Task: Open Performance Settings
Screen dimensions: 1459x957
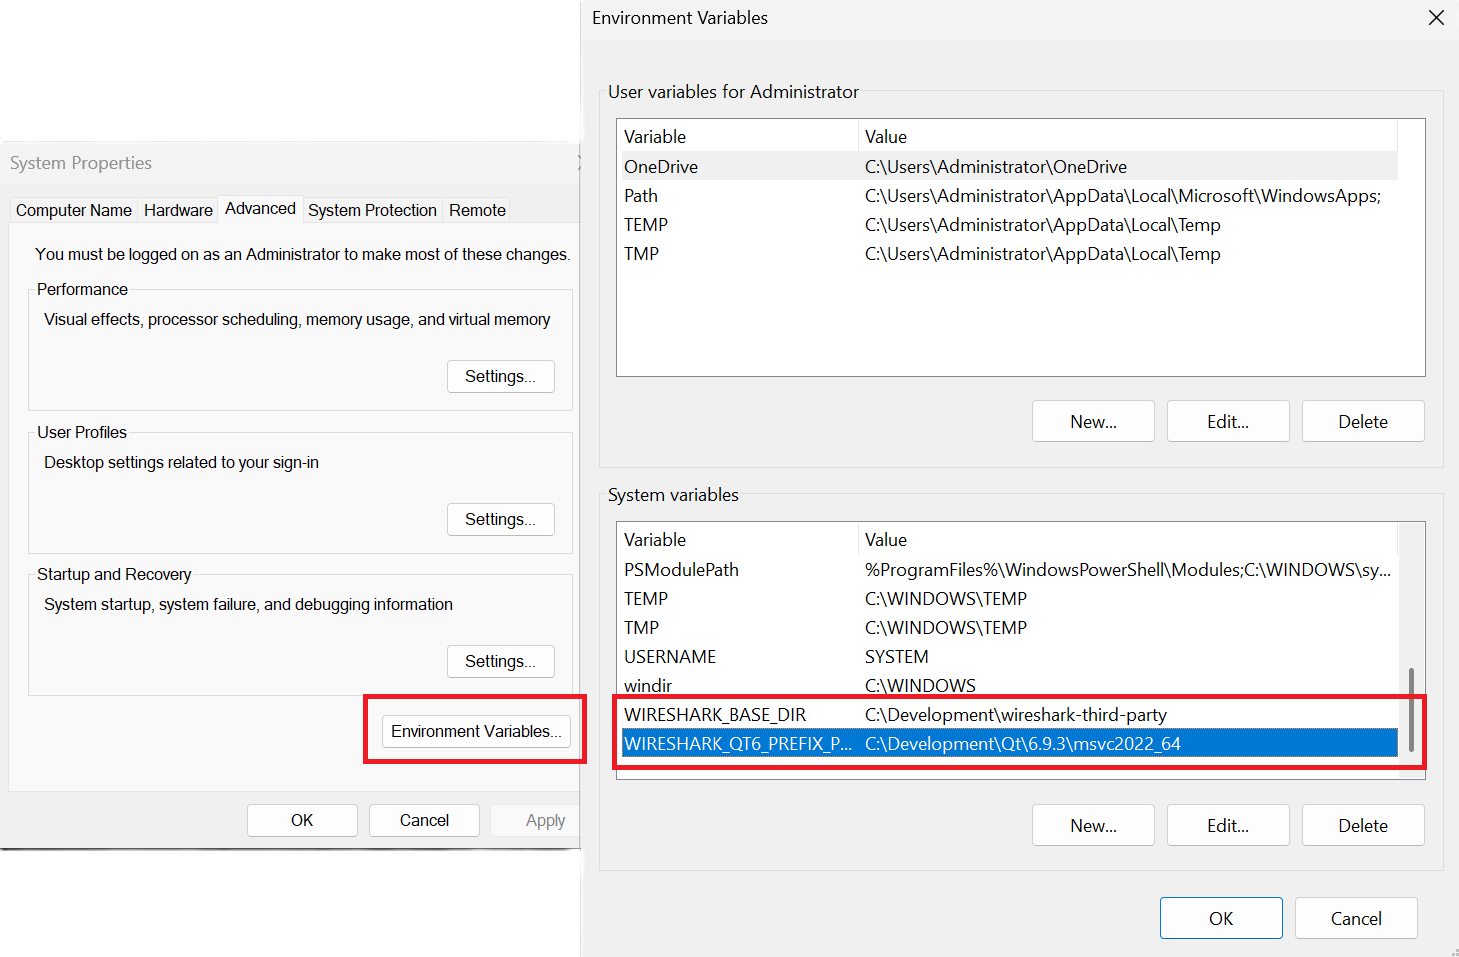Action: click(500, 376)
